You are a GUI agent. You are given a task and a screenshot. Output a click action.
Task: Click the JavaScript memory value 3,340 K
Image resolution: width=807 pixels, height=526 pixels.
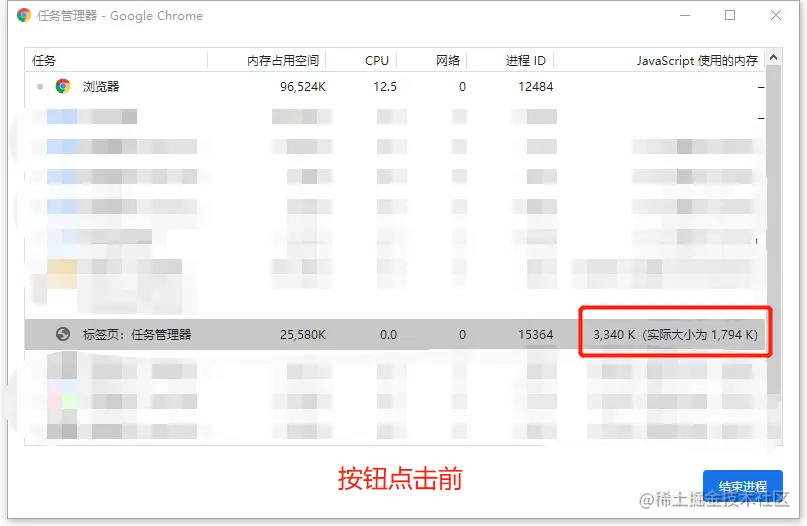(x=614, y=335)
